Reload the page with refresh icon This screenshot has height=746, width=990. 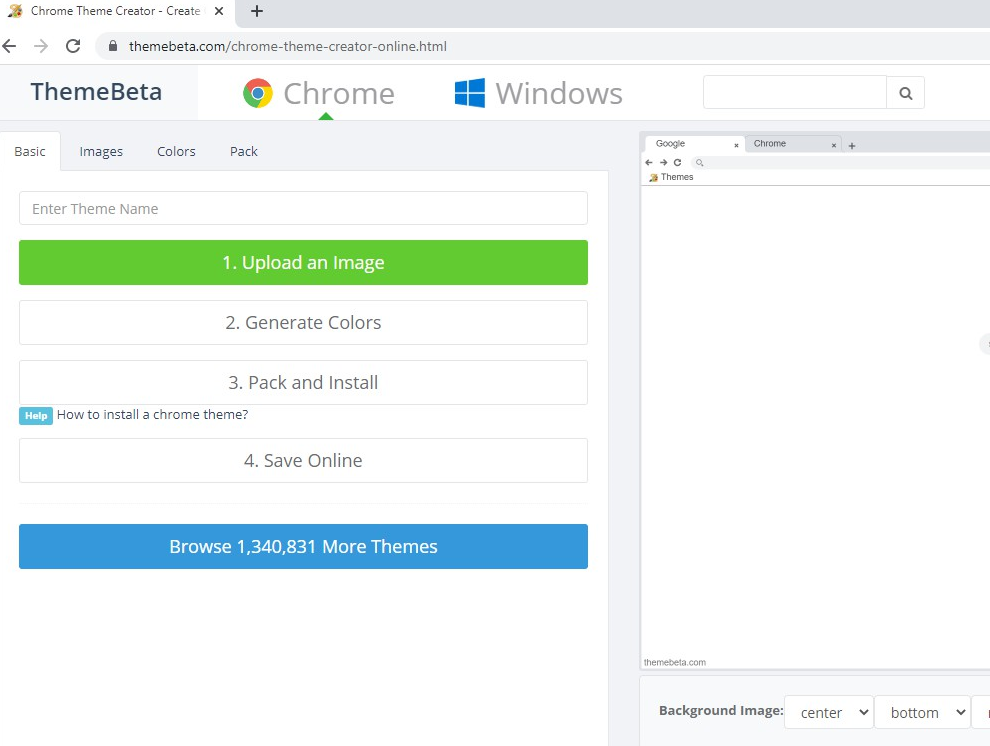73,46
